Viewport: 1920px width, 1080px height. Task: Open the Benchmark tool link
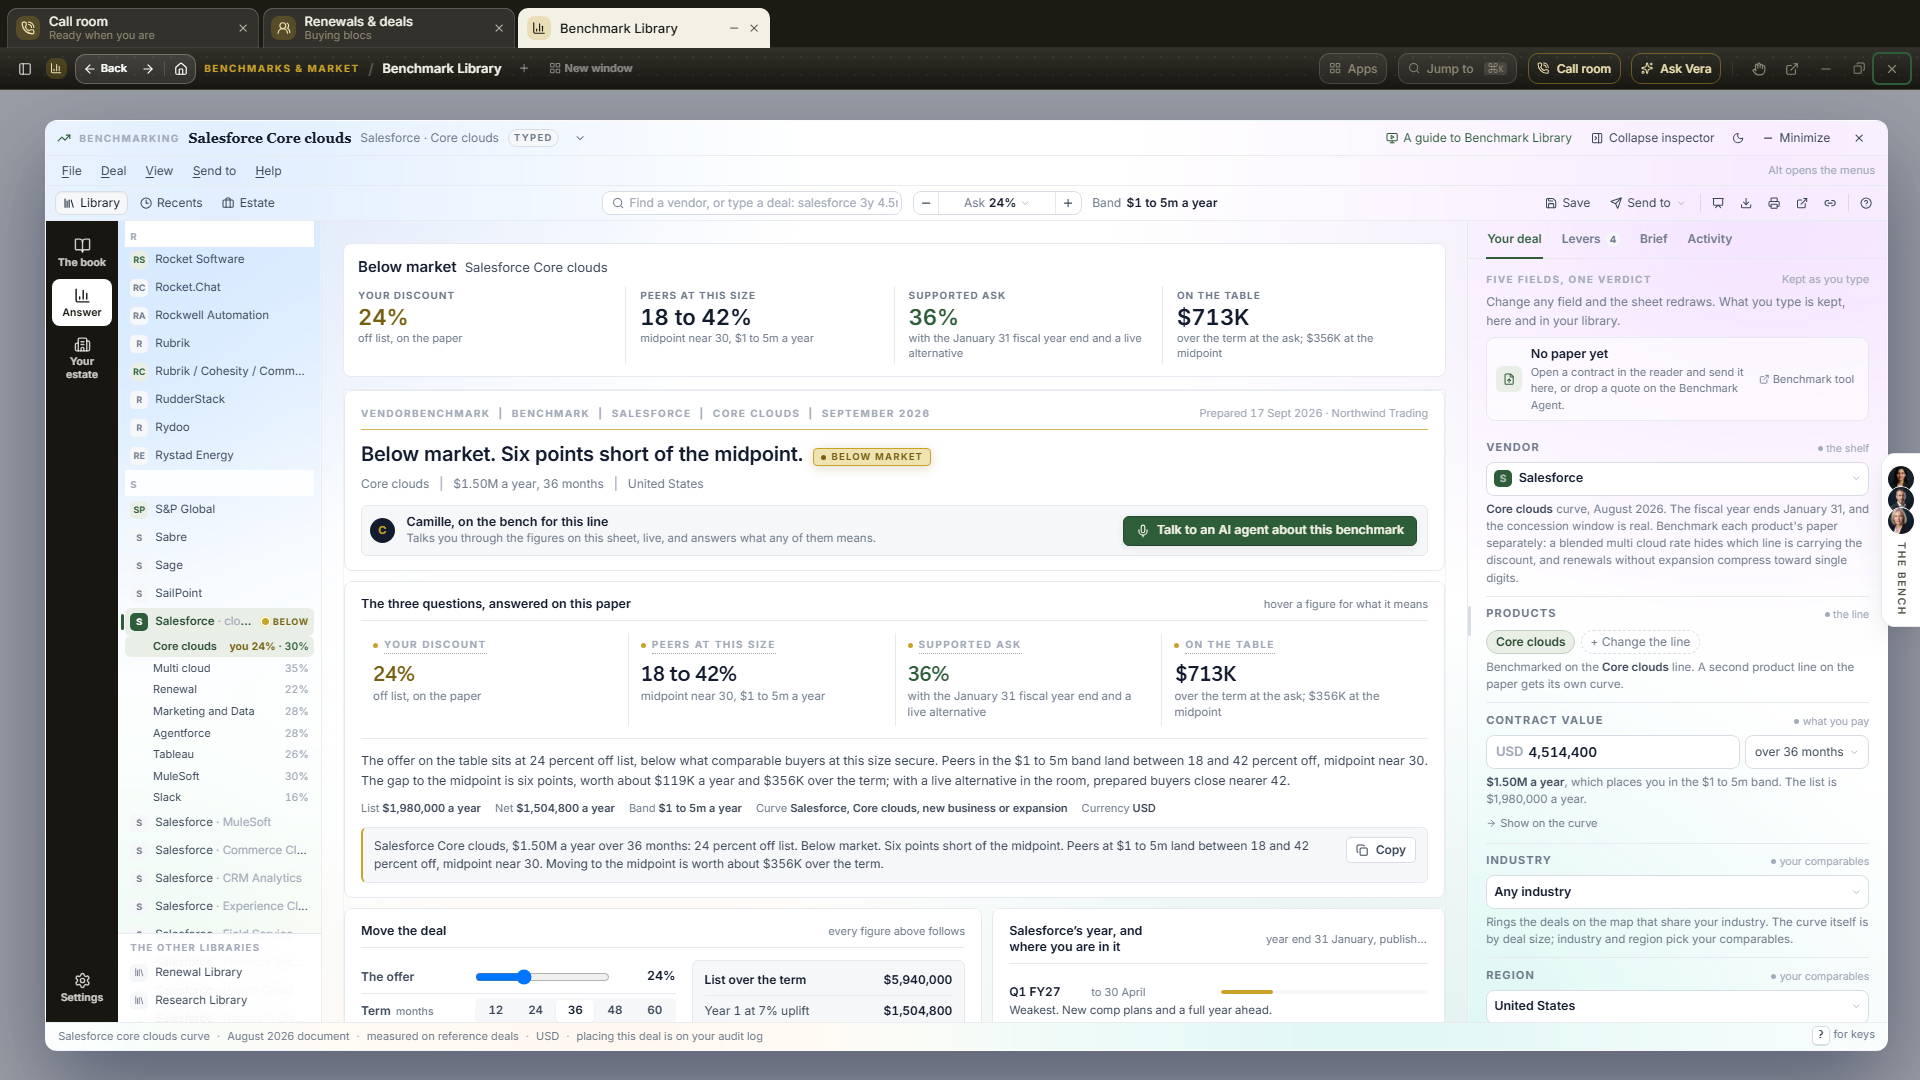pos(1806,379)
